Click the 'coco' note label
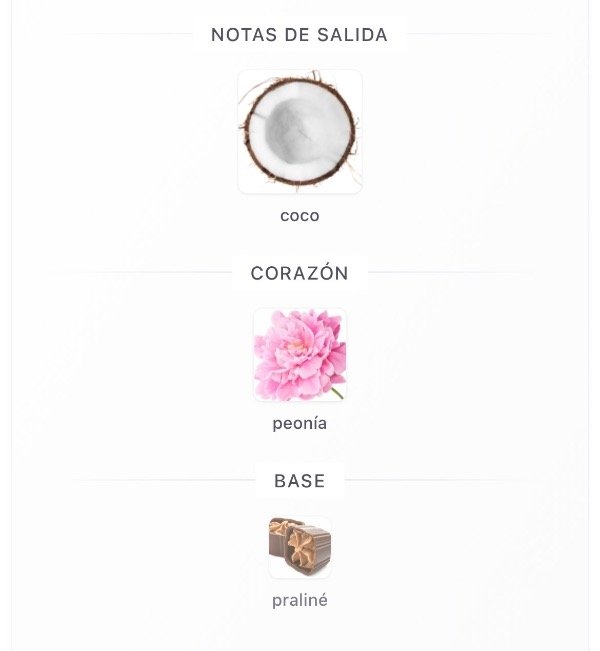The image size is (600, 651). tap(300, 215)
